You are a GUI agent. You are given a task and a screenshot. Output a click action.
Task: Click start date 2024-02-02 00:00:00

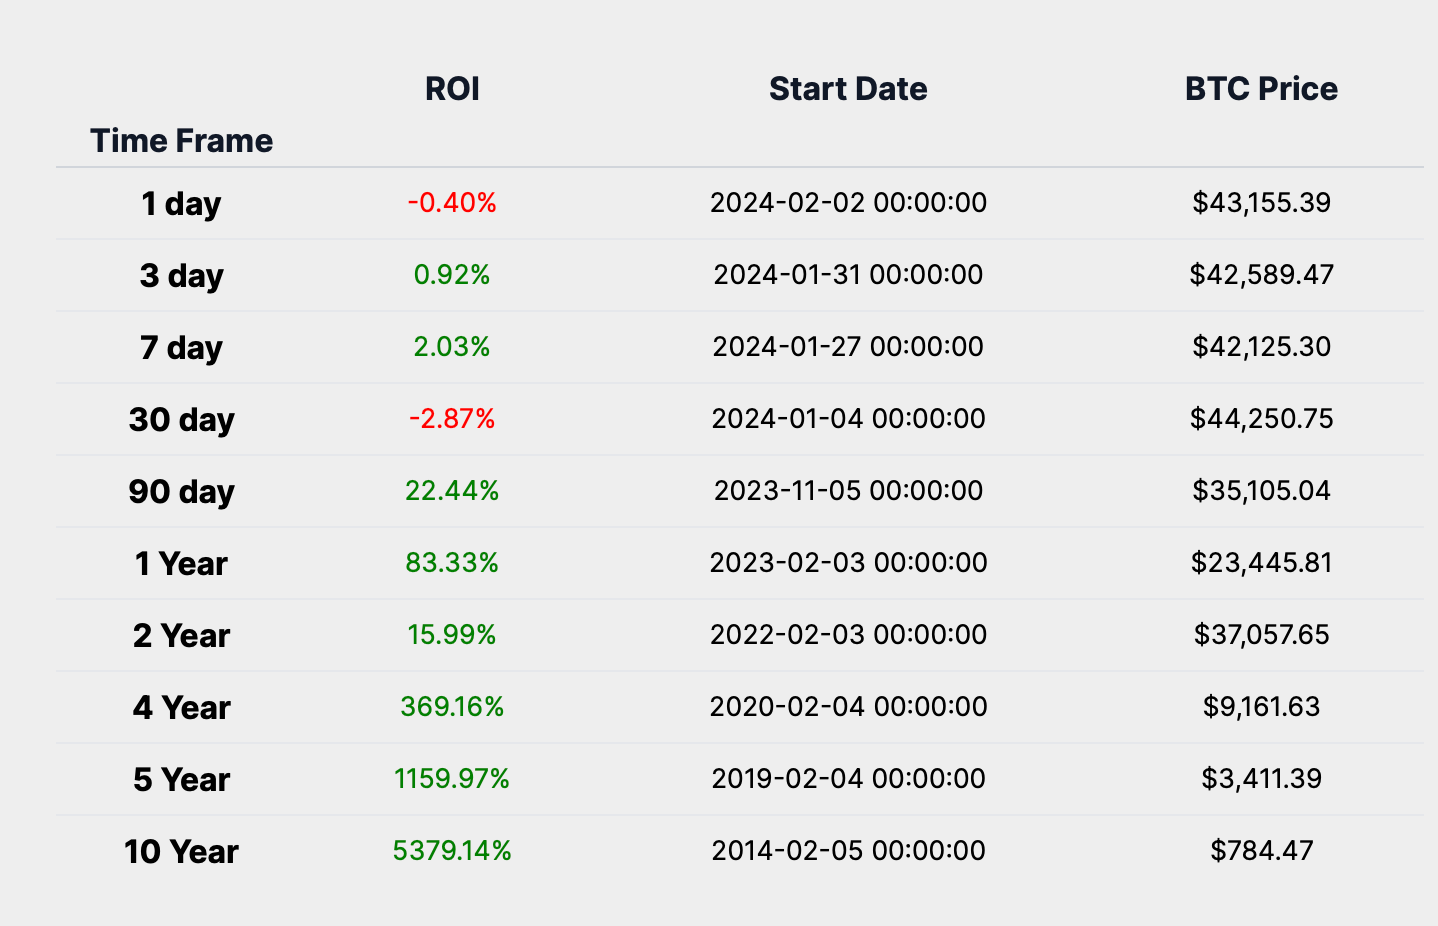point(848,203)
